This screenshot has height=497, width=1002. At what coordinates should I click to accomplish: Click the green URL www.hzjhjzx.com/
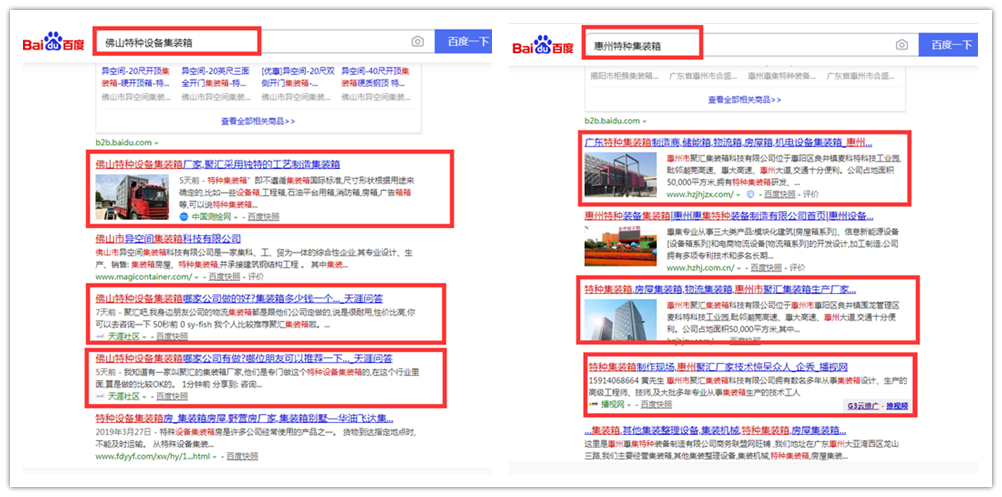tap(700, 194)
